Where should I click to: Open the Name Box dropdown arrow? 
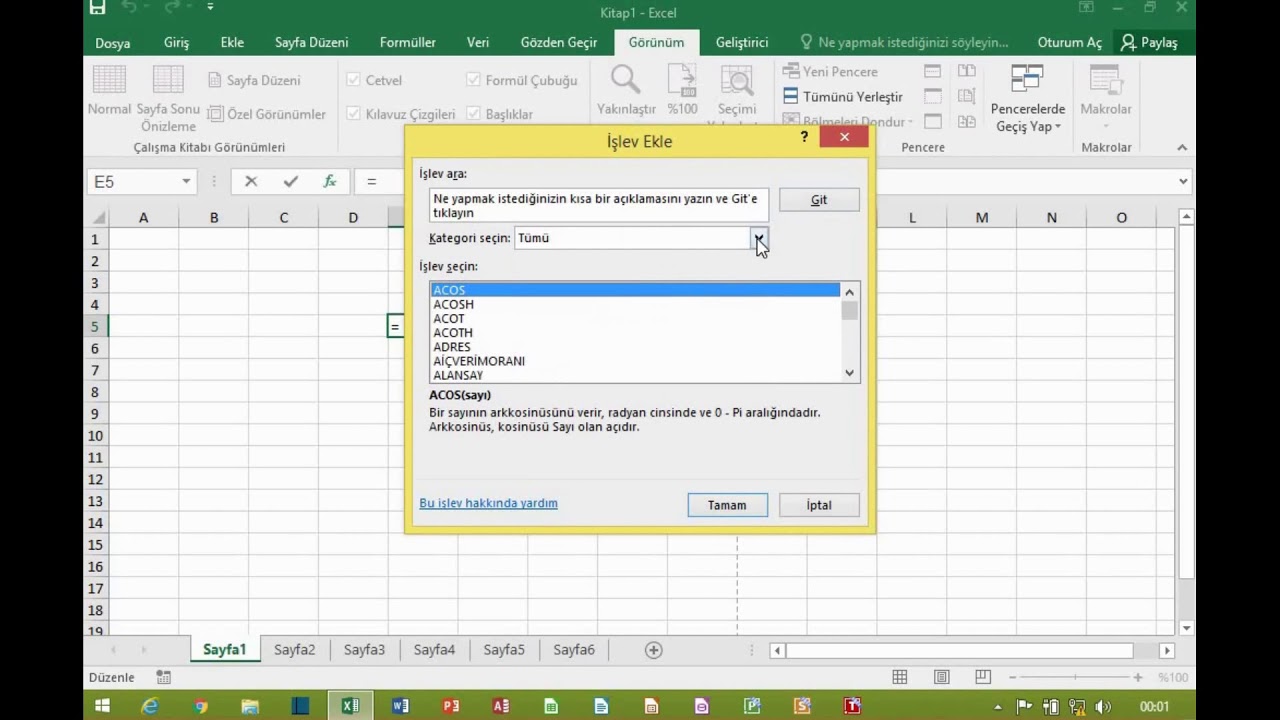(x=186, y=182)
